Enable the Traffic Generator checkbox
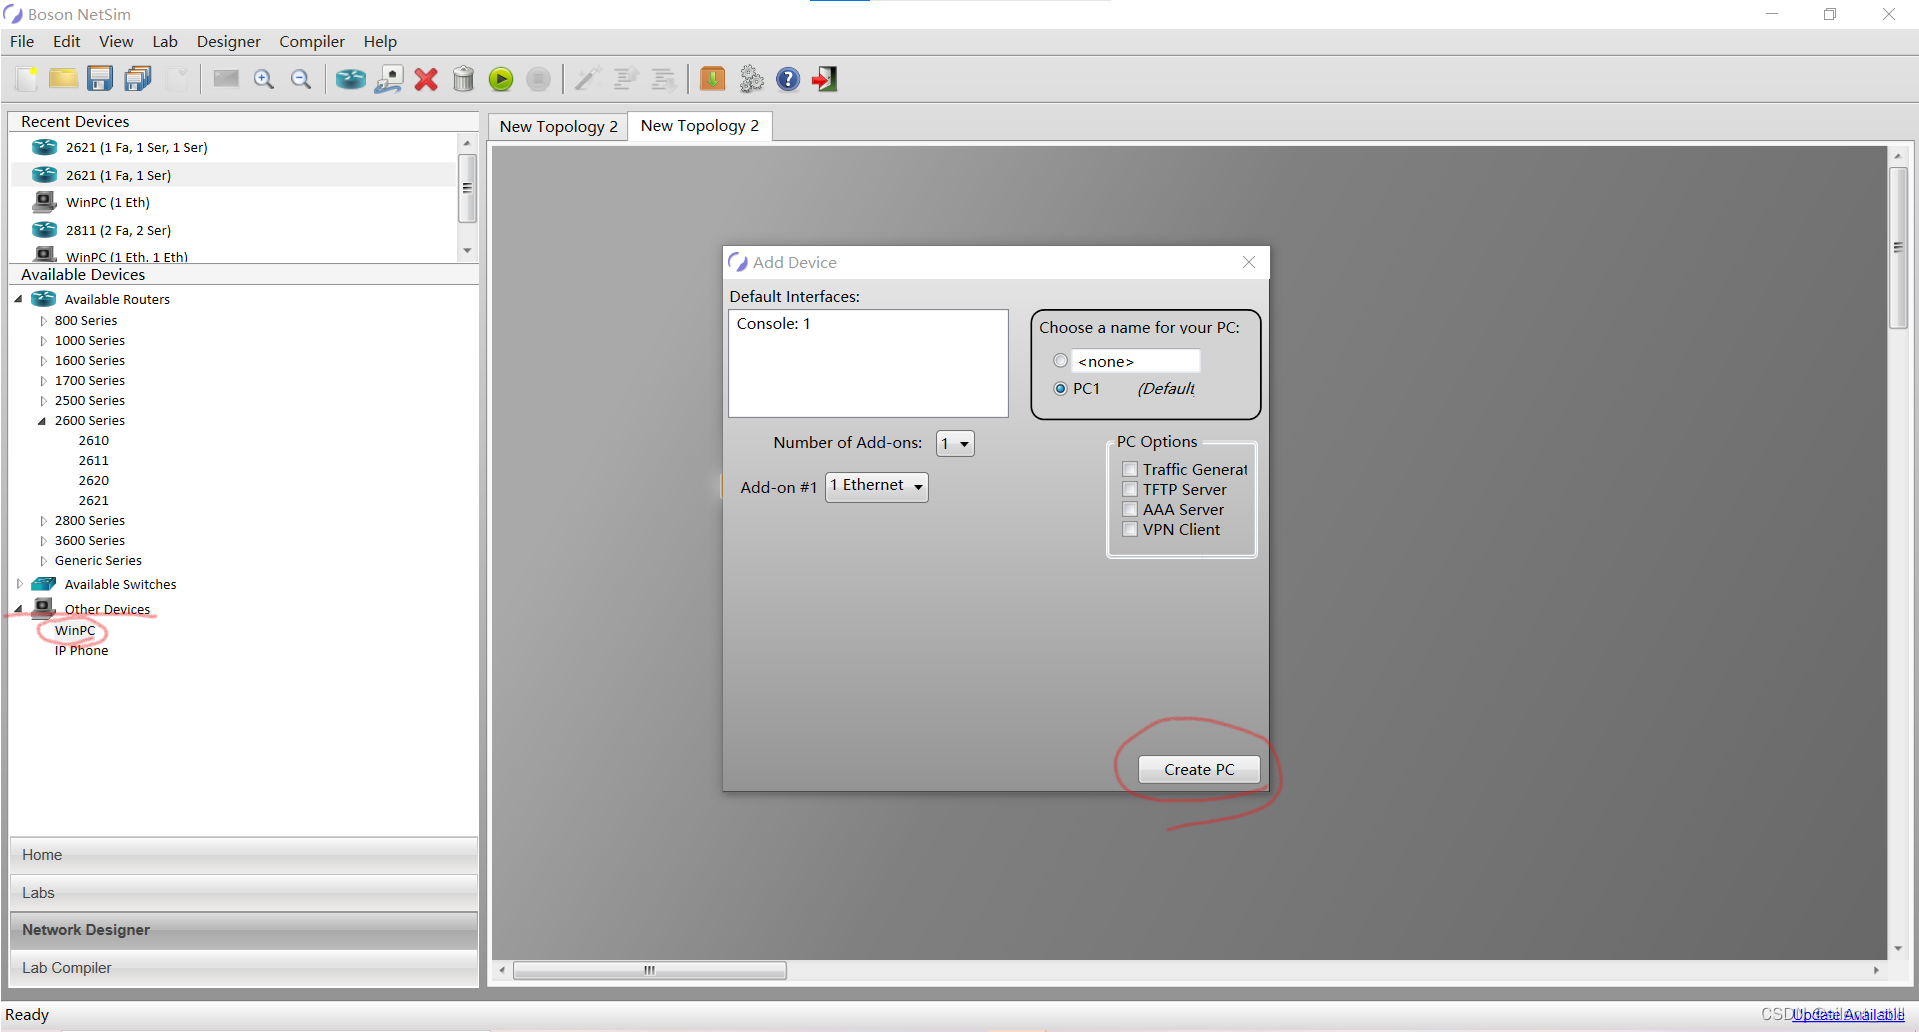The image size is (1919, 1032). click(x=1130, y=469)
